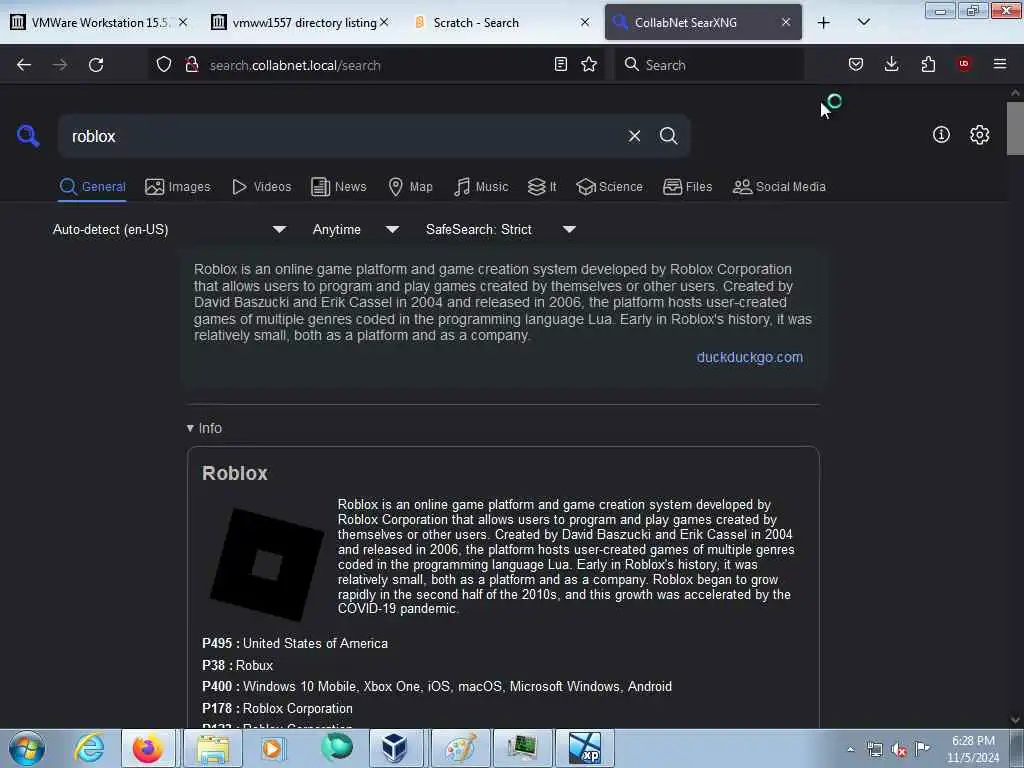Viewport: 1024px width, 768px height.
Task: Open the uBlock Origin extension icon
Action: [x=964, y=64]
